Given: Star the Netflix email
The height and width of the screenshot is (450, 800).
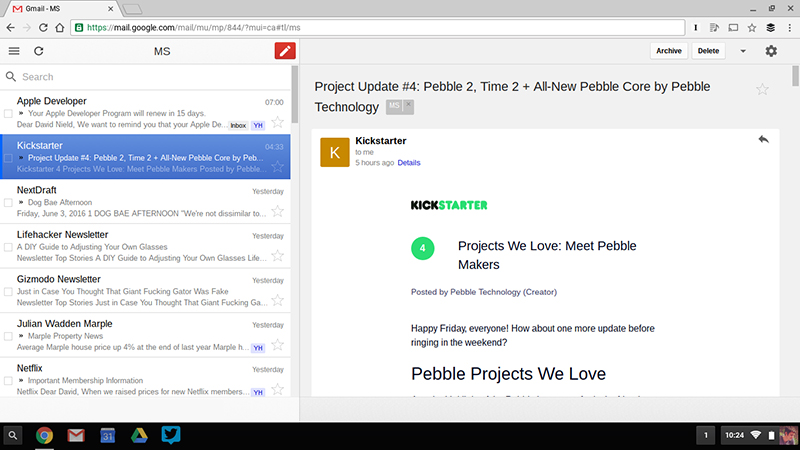Looking at the screenshot, I should tap(278, 389).
